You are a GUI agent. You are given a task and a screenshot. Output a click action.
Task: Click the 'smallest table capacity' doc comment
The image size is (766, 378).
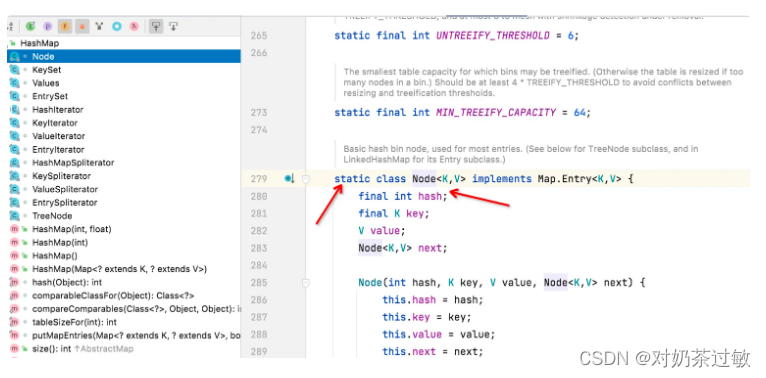pyautogui.click(x=543, y=82)
